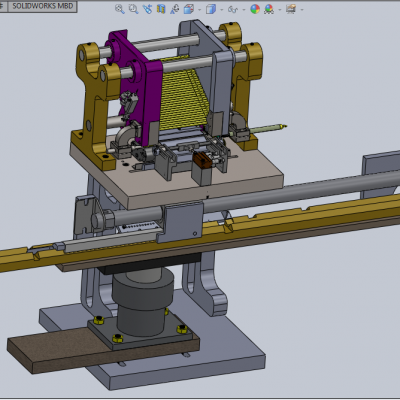Click the Apply Scene icon

coord(269,9)
